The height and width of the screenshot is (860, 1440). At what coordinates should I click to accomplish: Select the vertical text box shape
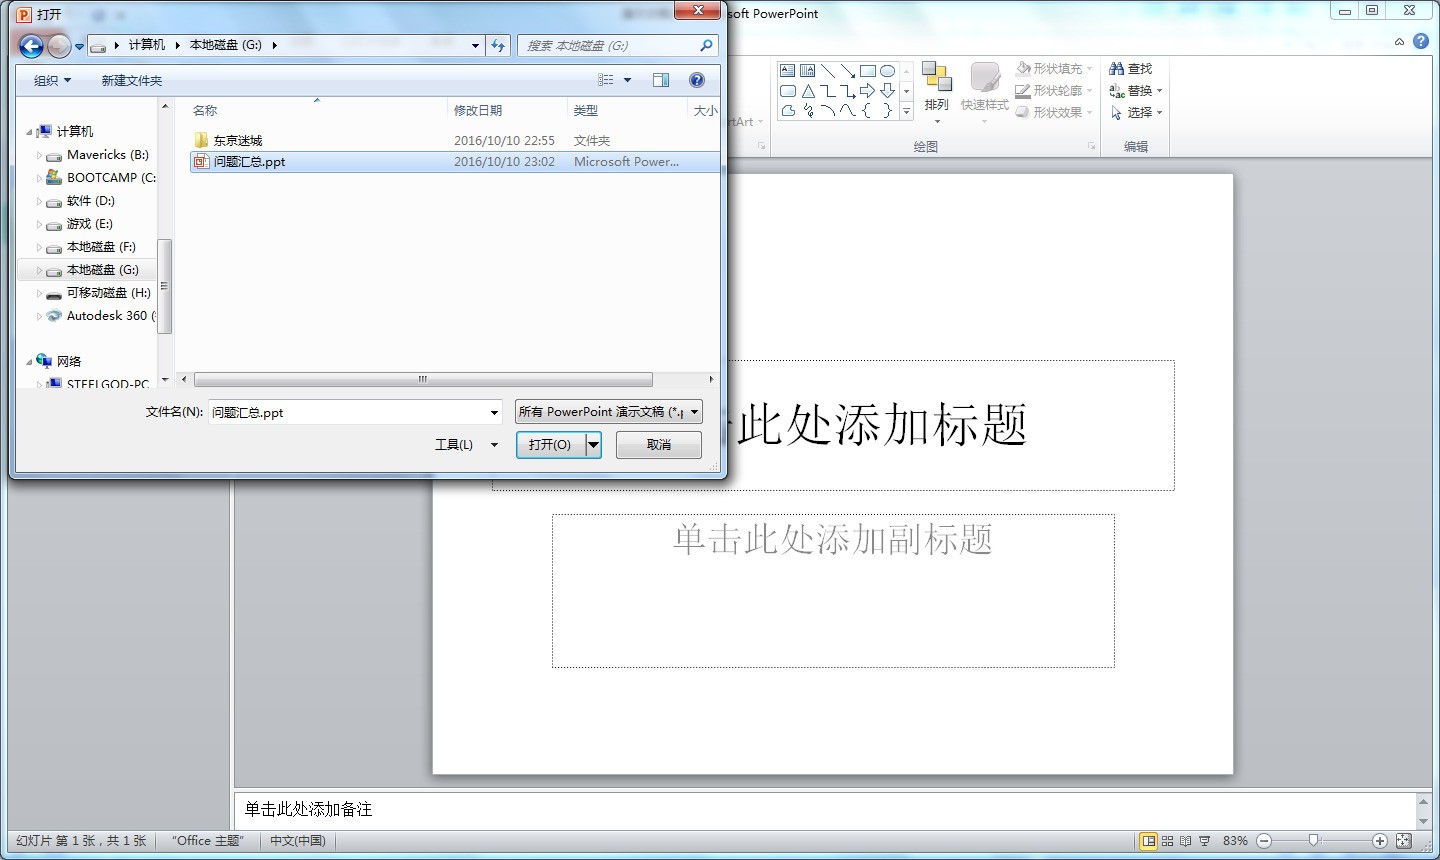(x=808, y=71)
